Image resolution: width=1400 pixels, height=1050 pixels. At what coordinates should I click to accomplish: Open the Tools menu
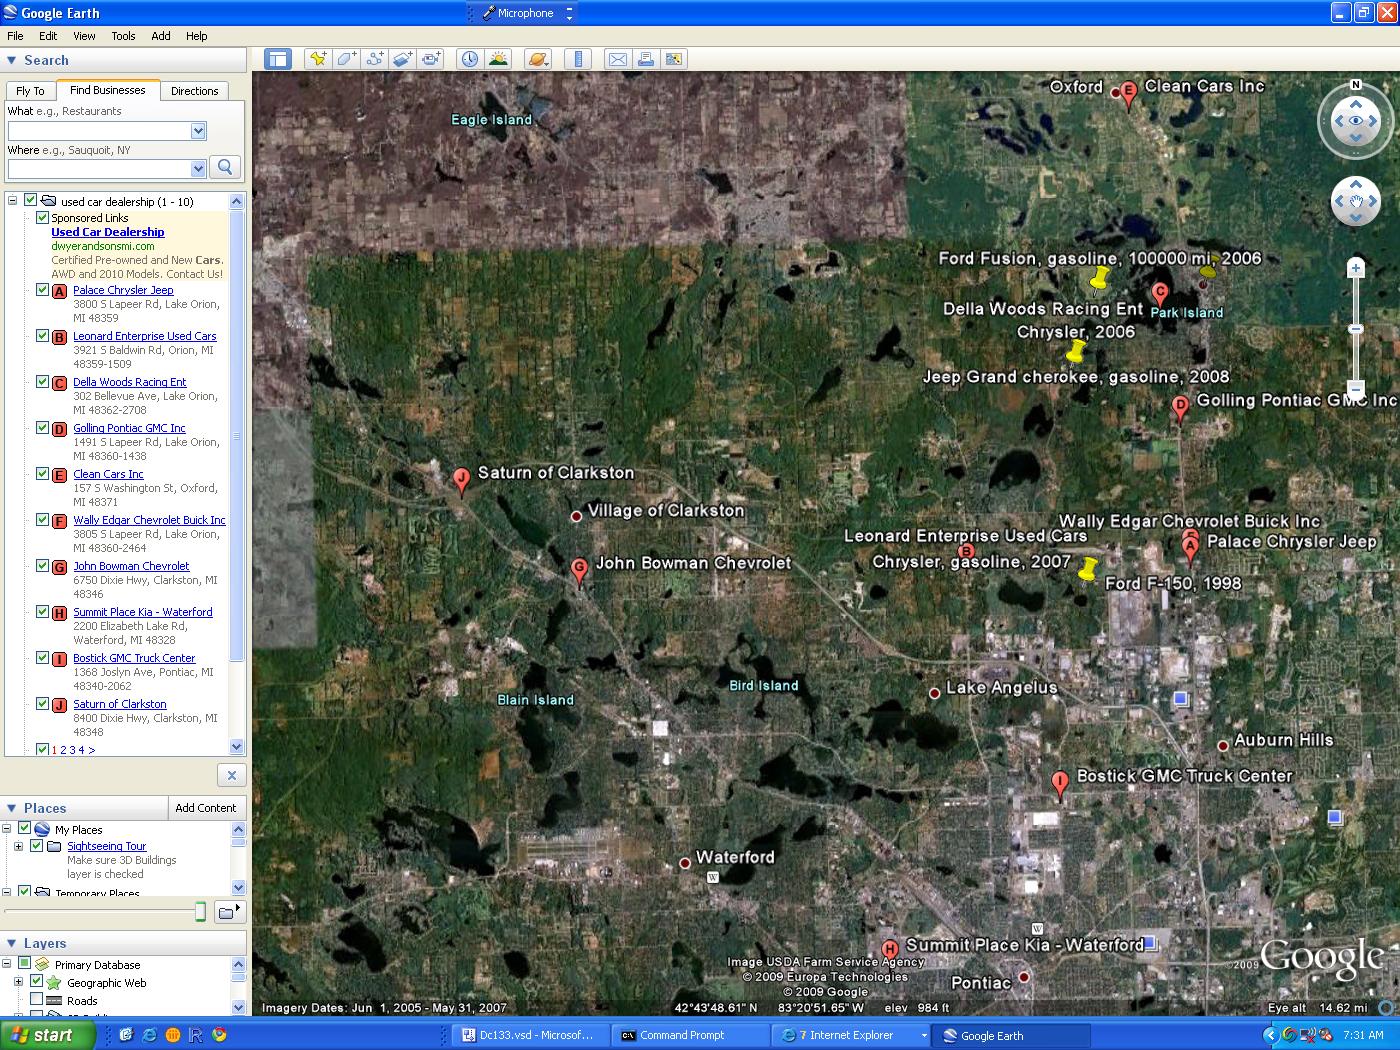(123, 36)
